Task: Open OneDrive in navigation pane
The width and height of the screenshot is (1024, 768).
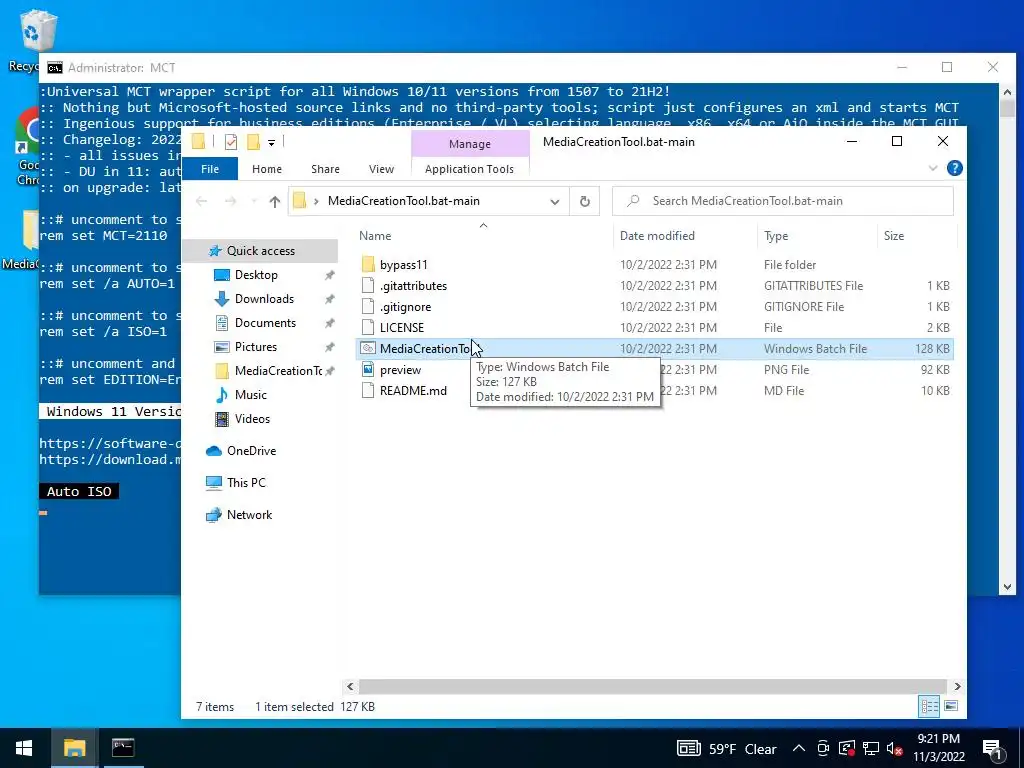Action: (251, 451)
